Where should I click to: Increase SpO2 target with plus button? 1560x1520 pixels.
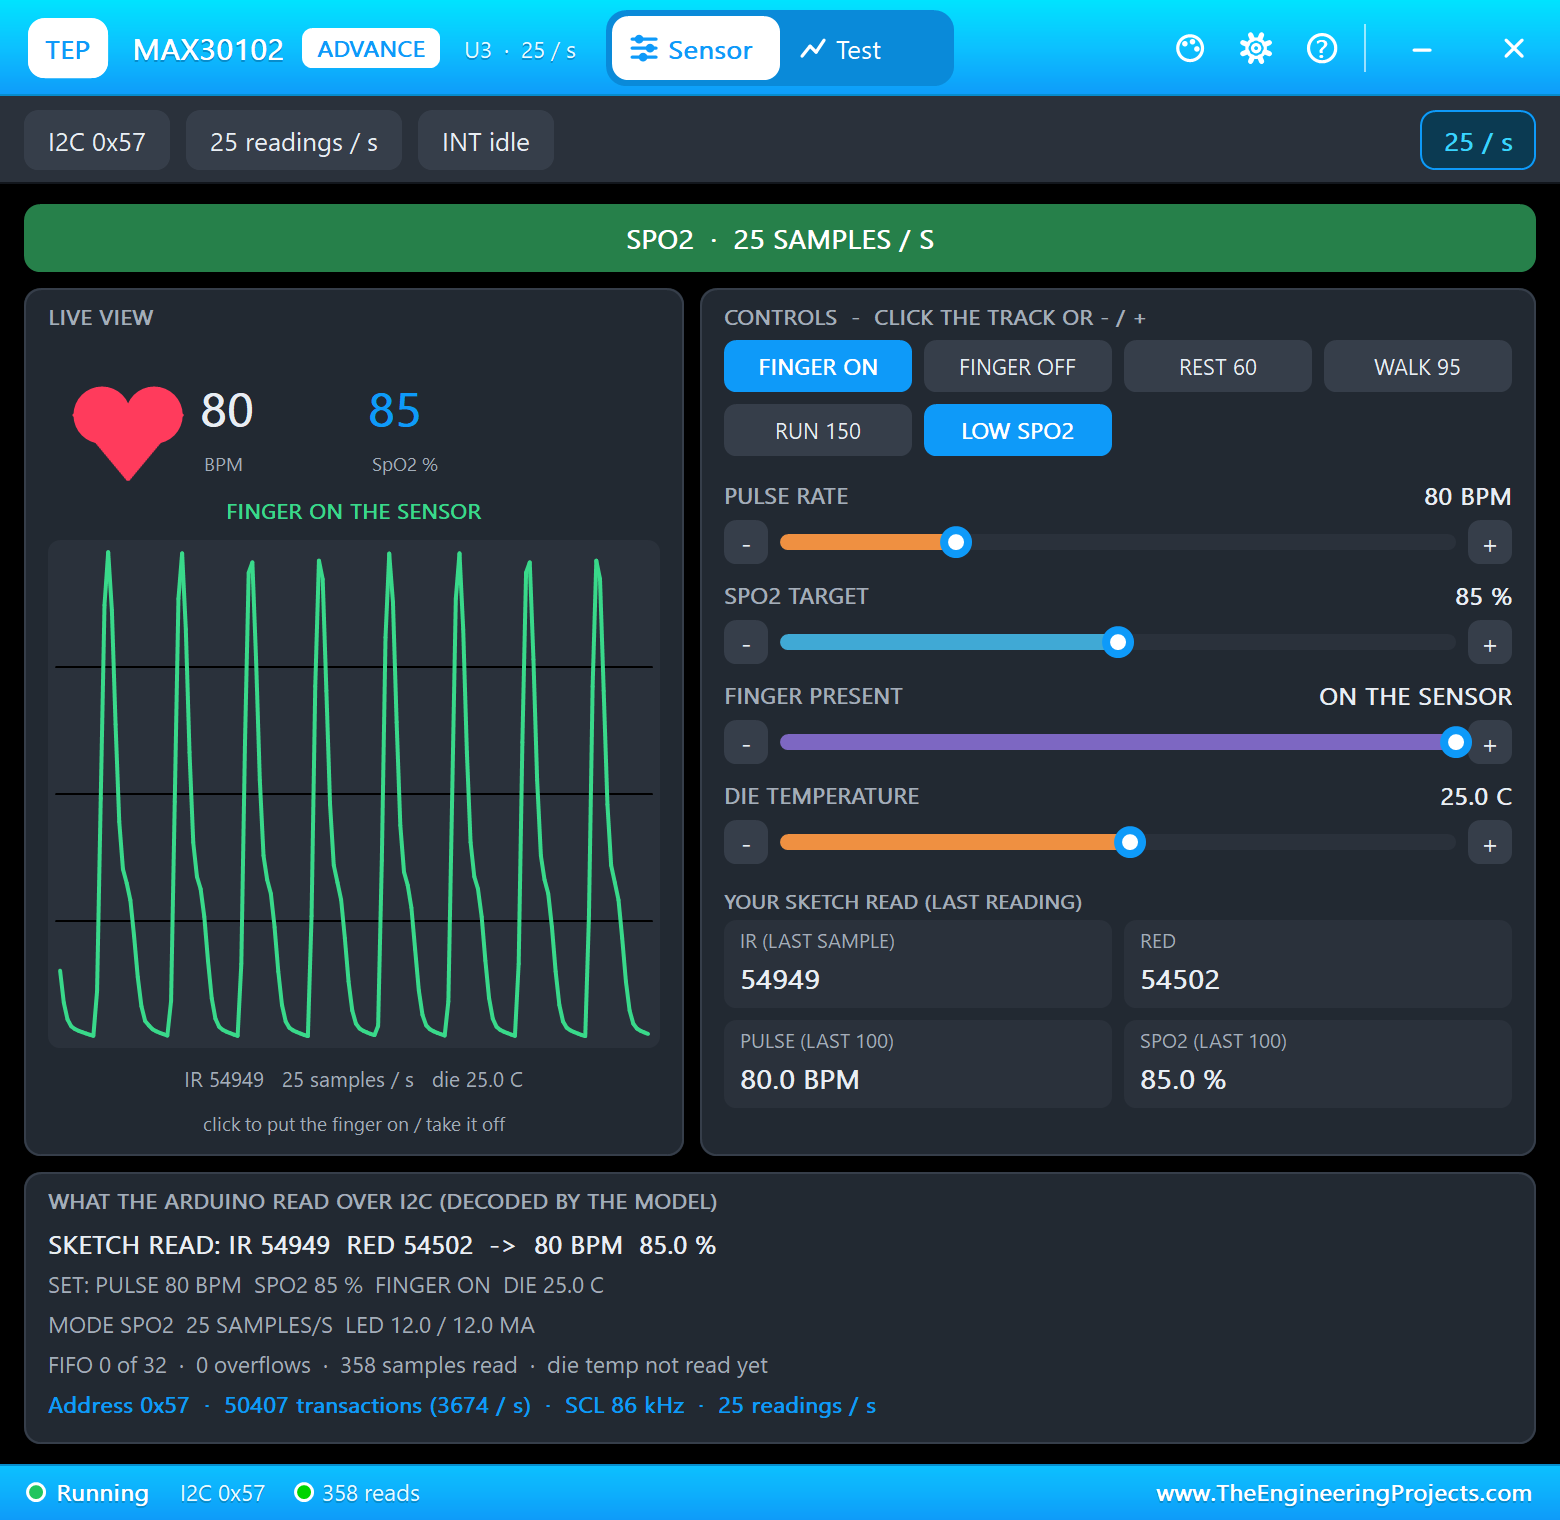coord(1490,643)
